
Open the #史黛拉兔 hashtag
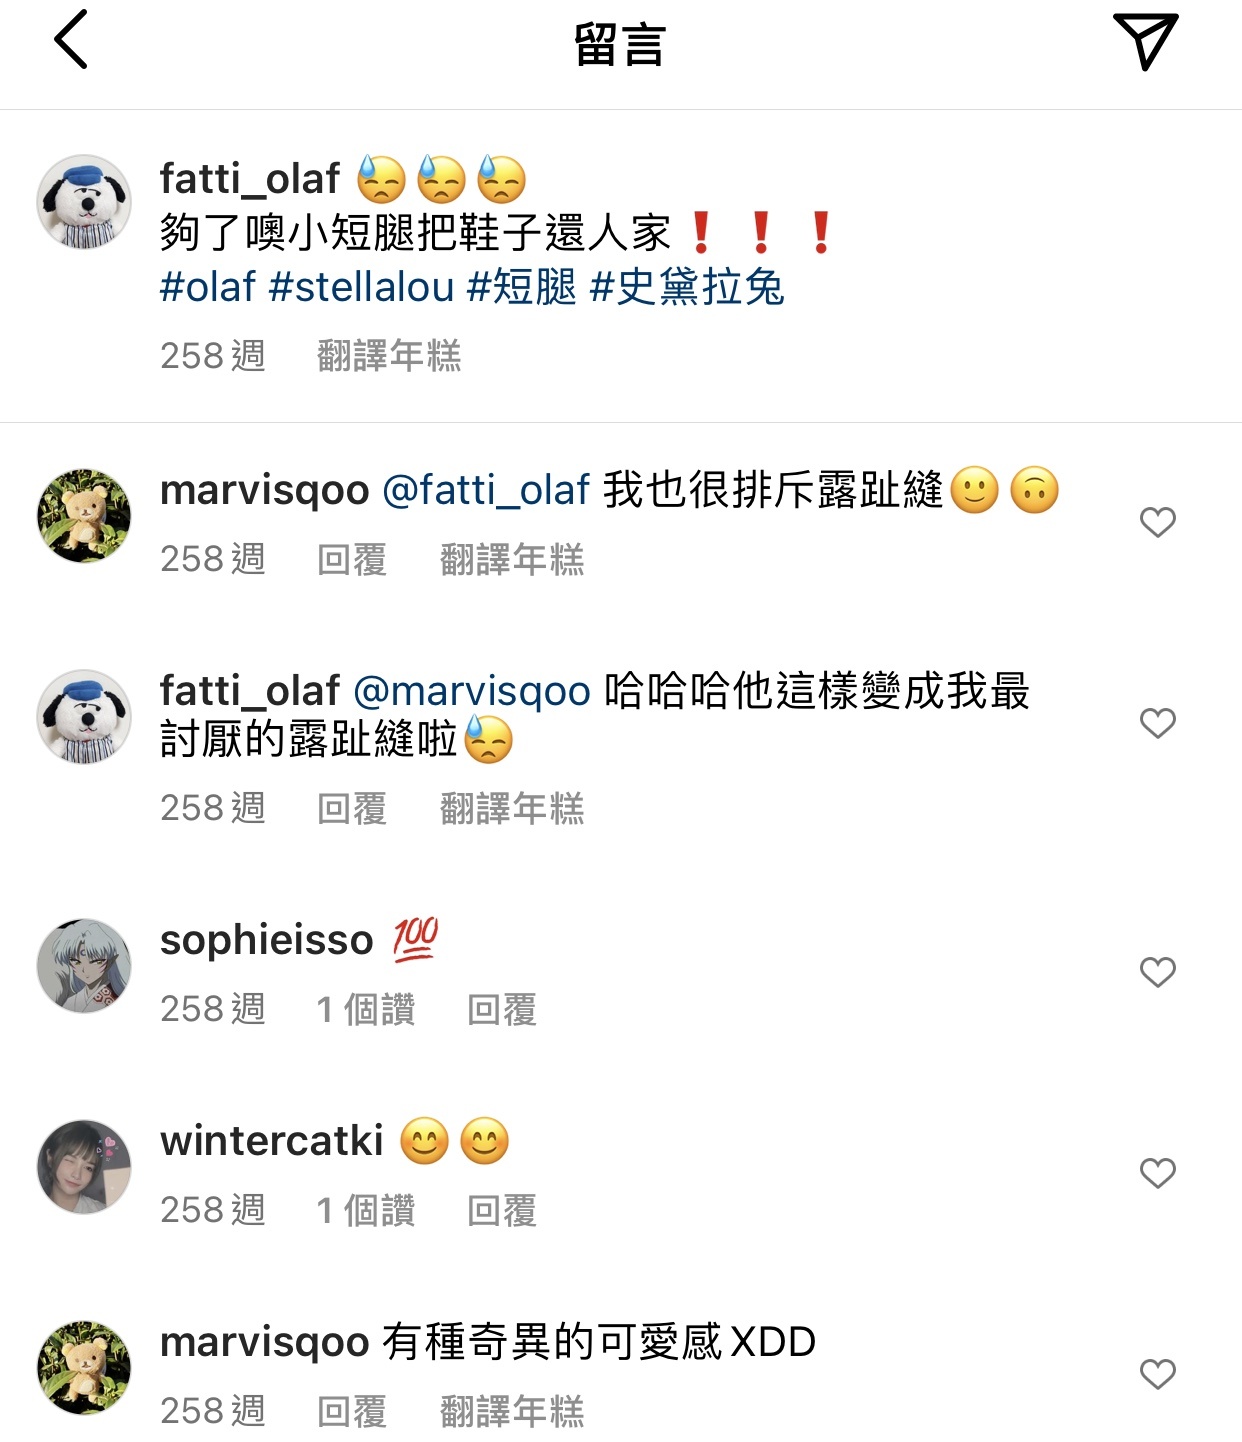pos(687,287)
